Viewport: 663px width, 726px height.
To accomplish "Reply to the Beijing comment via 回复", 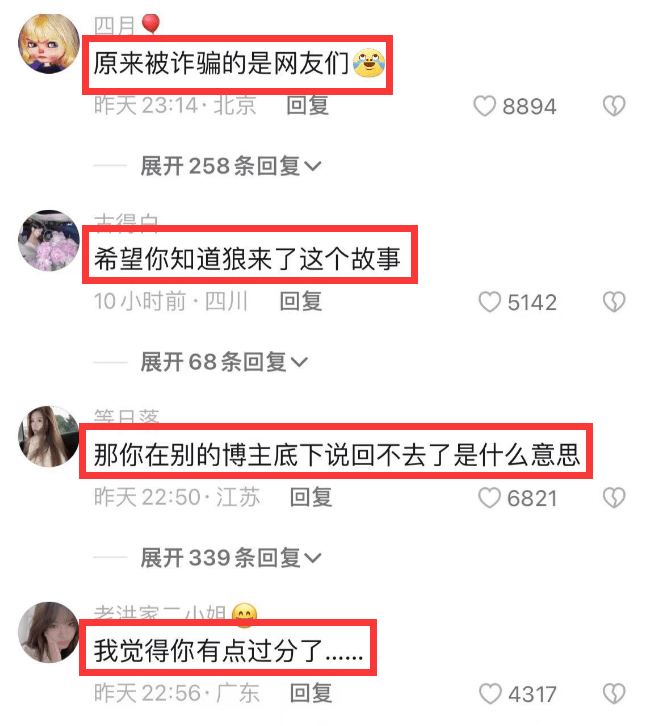I will point(307,106).
